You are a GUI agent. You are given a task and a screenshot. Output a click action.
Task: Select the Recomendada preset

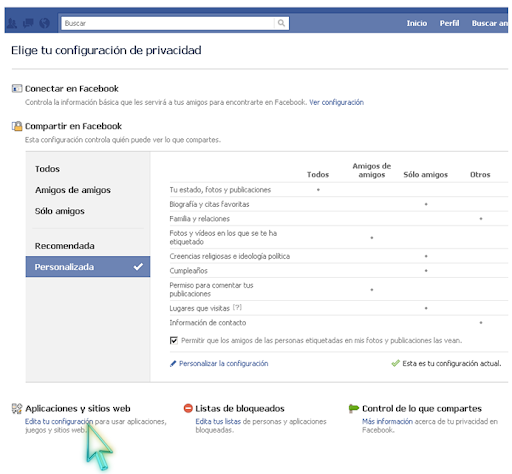click(65, 246)
